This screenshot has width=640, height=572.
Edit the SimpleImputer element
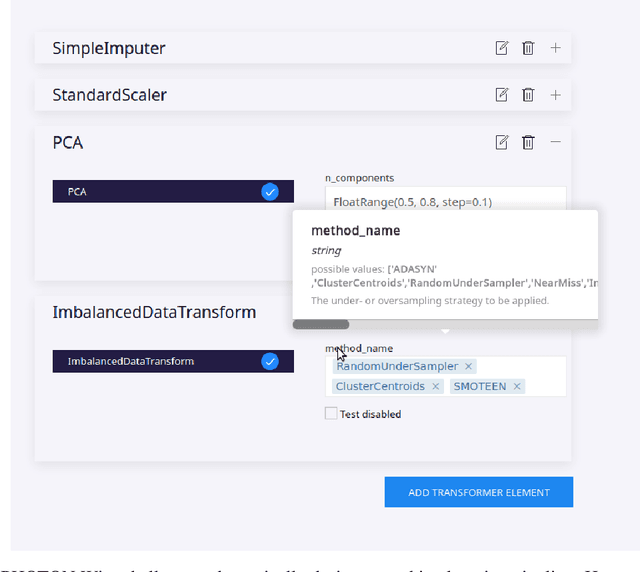(x=502, y=48)
